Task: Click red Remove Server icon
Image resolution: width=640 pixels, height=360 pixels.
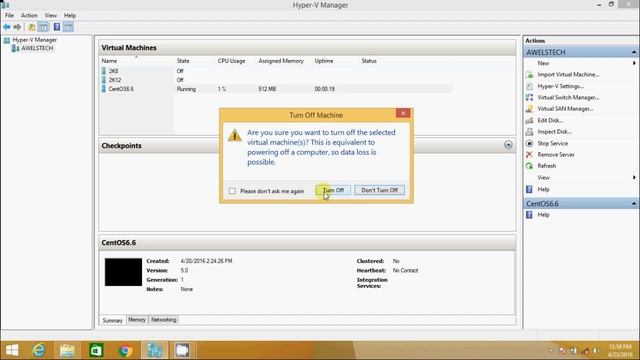Action: [x=529, y=155]
